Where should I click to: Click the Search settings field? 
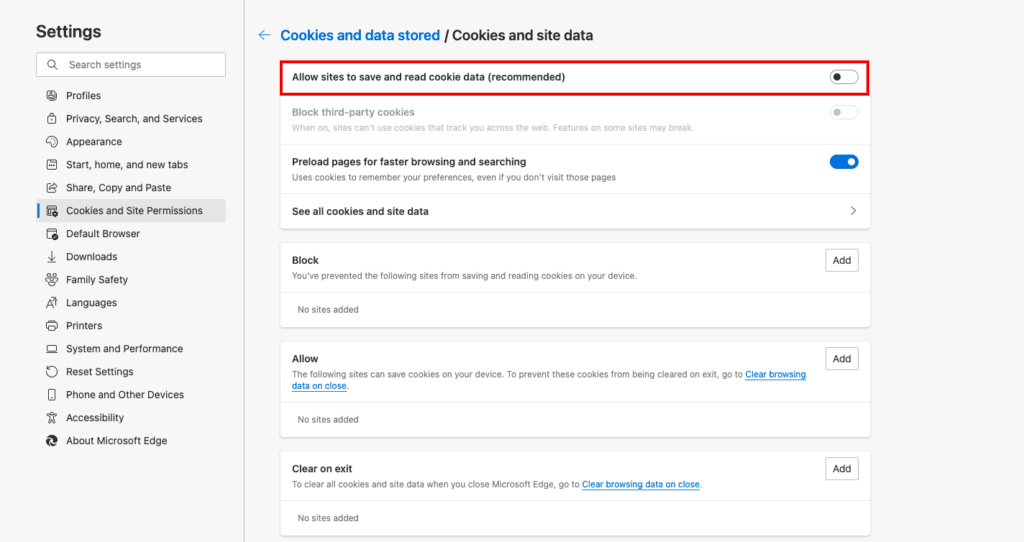point(131,65)
